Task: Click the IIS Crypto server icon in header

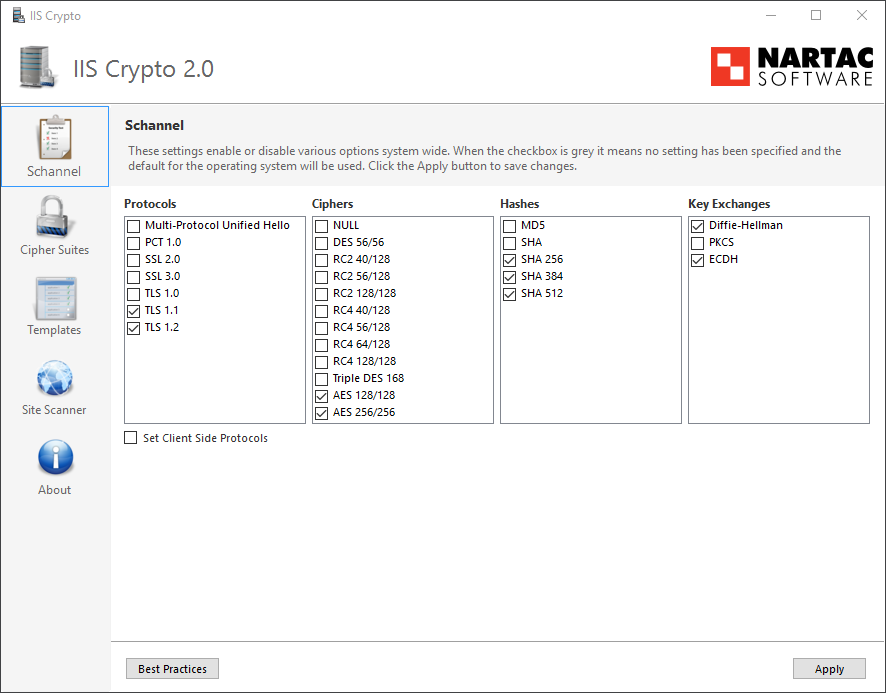Action: (x=38, y=68)
